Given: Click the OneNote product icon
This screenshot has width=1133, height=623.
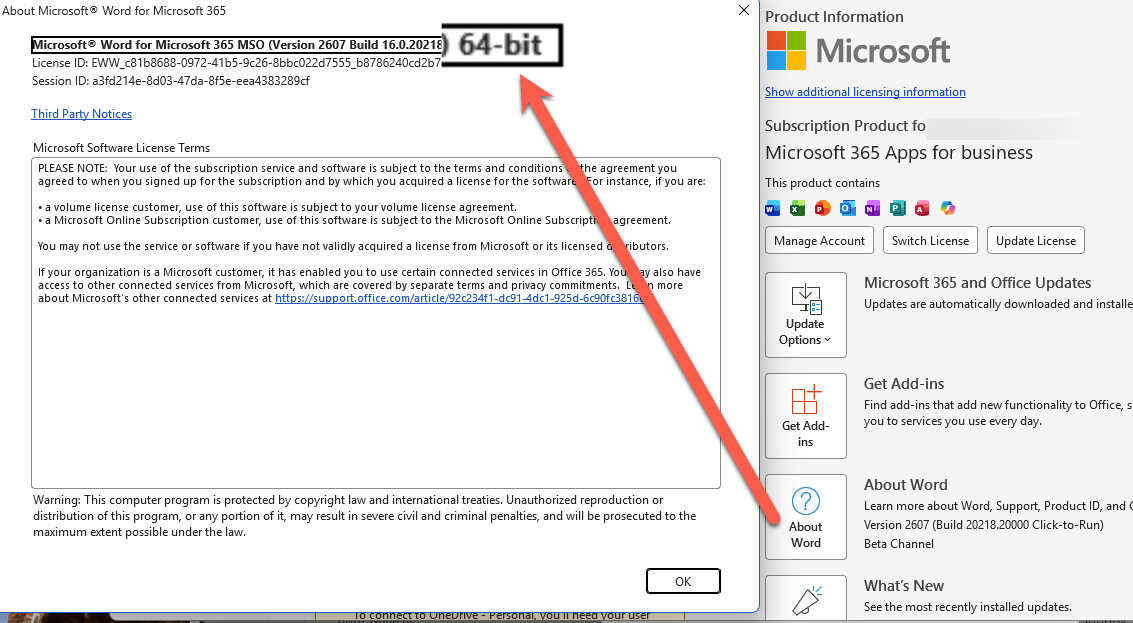Looking at the screenshot, I should [x=872, y=209].
